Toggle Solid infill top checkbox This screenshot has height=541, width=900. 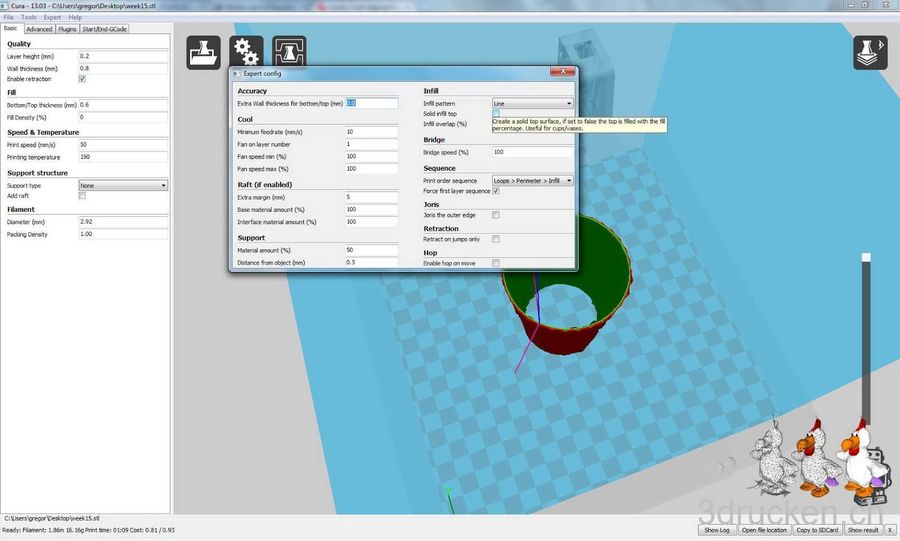coord(496,114)
